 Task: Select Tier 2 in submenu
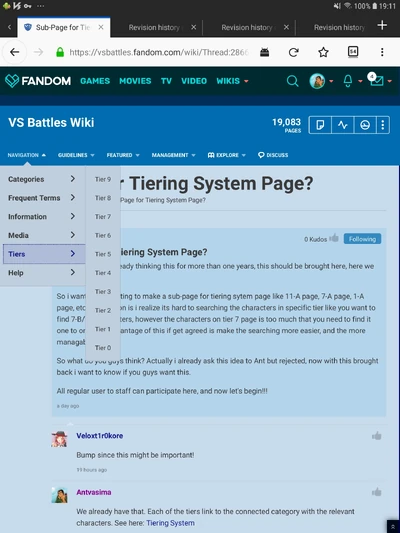click(103, 310)
